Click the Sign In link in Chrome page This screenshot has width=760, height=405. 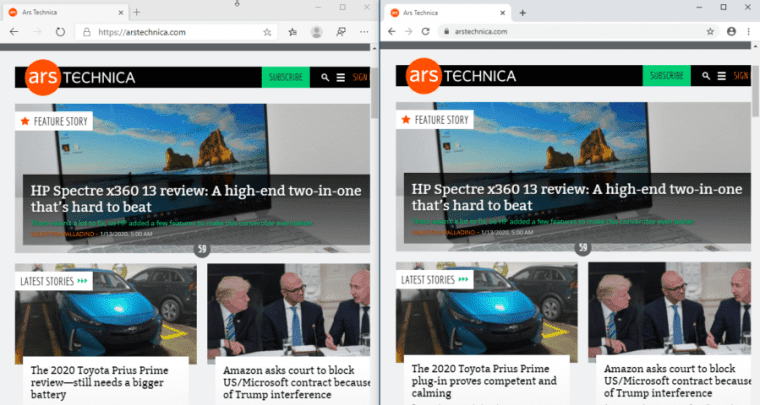click(742, 76)
